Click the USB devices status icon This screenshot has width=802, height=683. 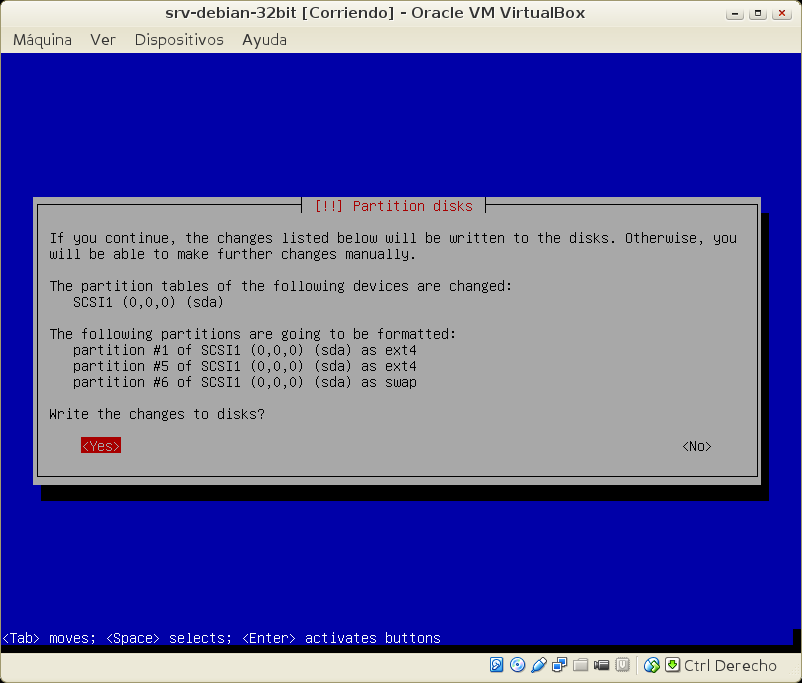click(x=539, y=665)
